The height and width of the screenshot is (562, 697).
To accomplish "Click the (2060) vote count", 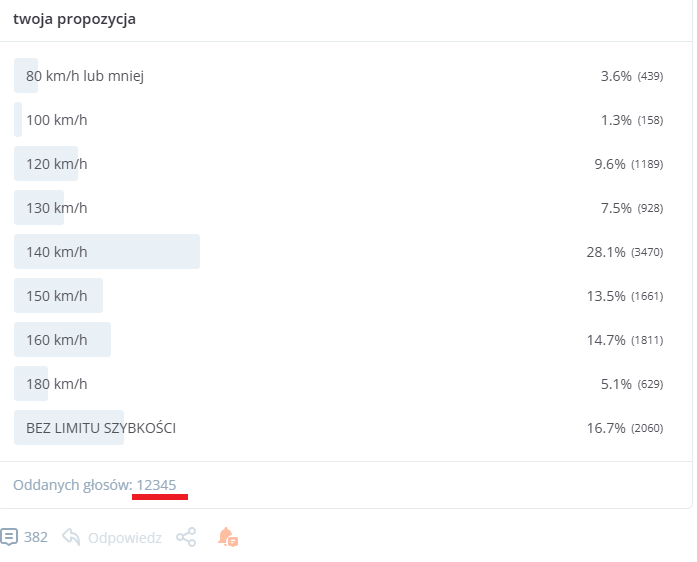I will (647, 428).
